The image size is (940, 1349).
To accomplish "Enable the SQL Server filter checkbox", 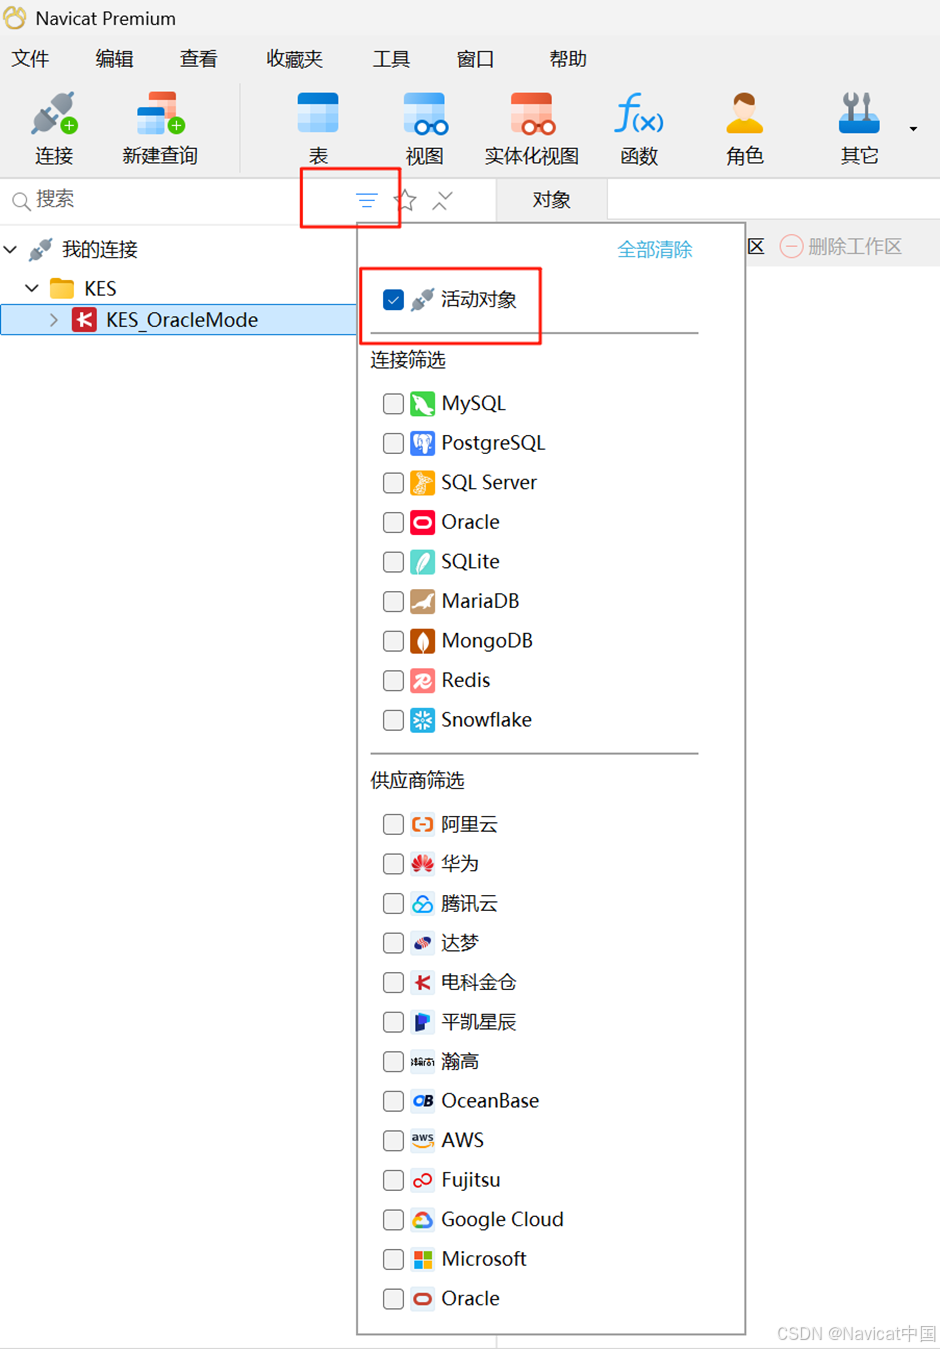I will [x=393, y=482].
